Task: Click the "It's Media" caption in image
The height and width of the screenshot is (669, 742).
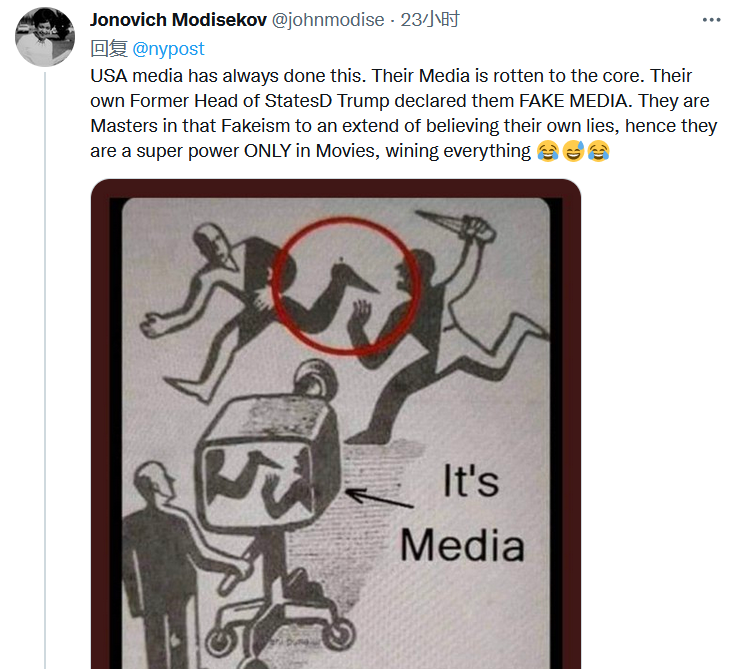Action: (464, 515)
